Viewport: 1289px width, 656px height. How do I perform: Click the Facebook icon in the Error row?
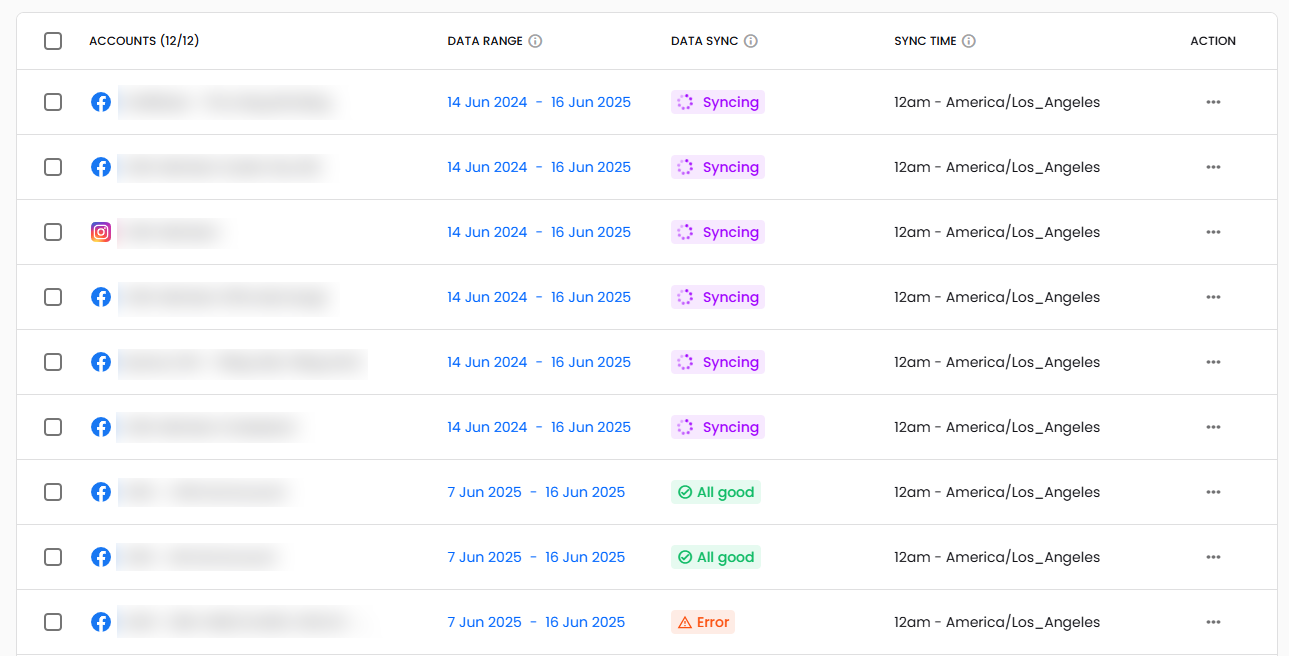tap(101, 622)
